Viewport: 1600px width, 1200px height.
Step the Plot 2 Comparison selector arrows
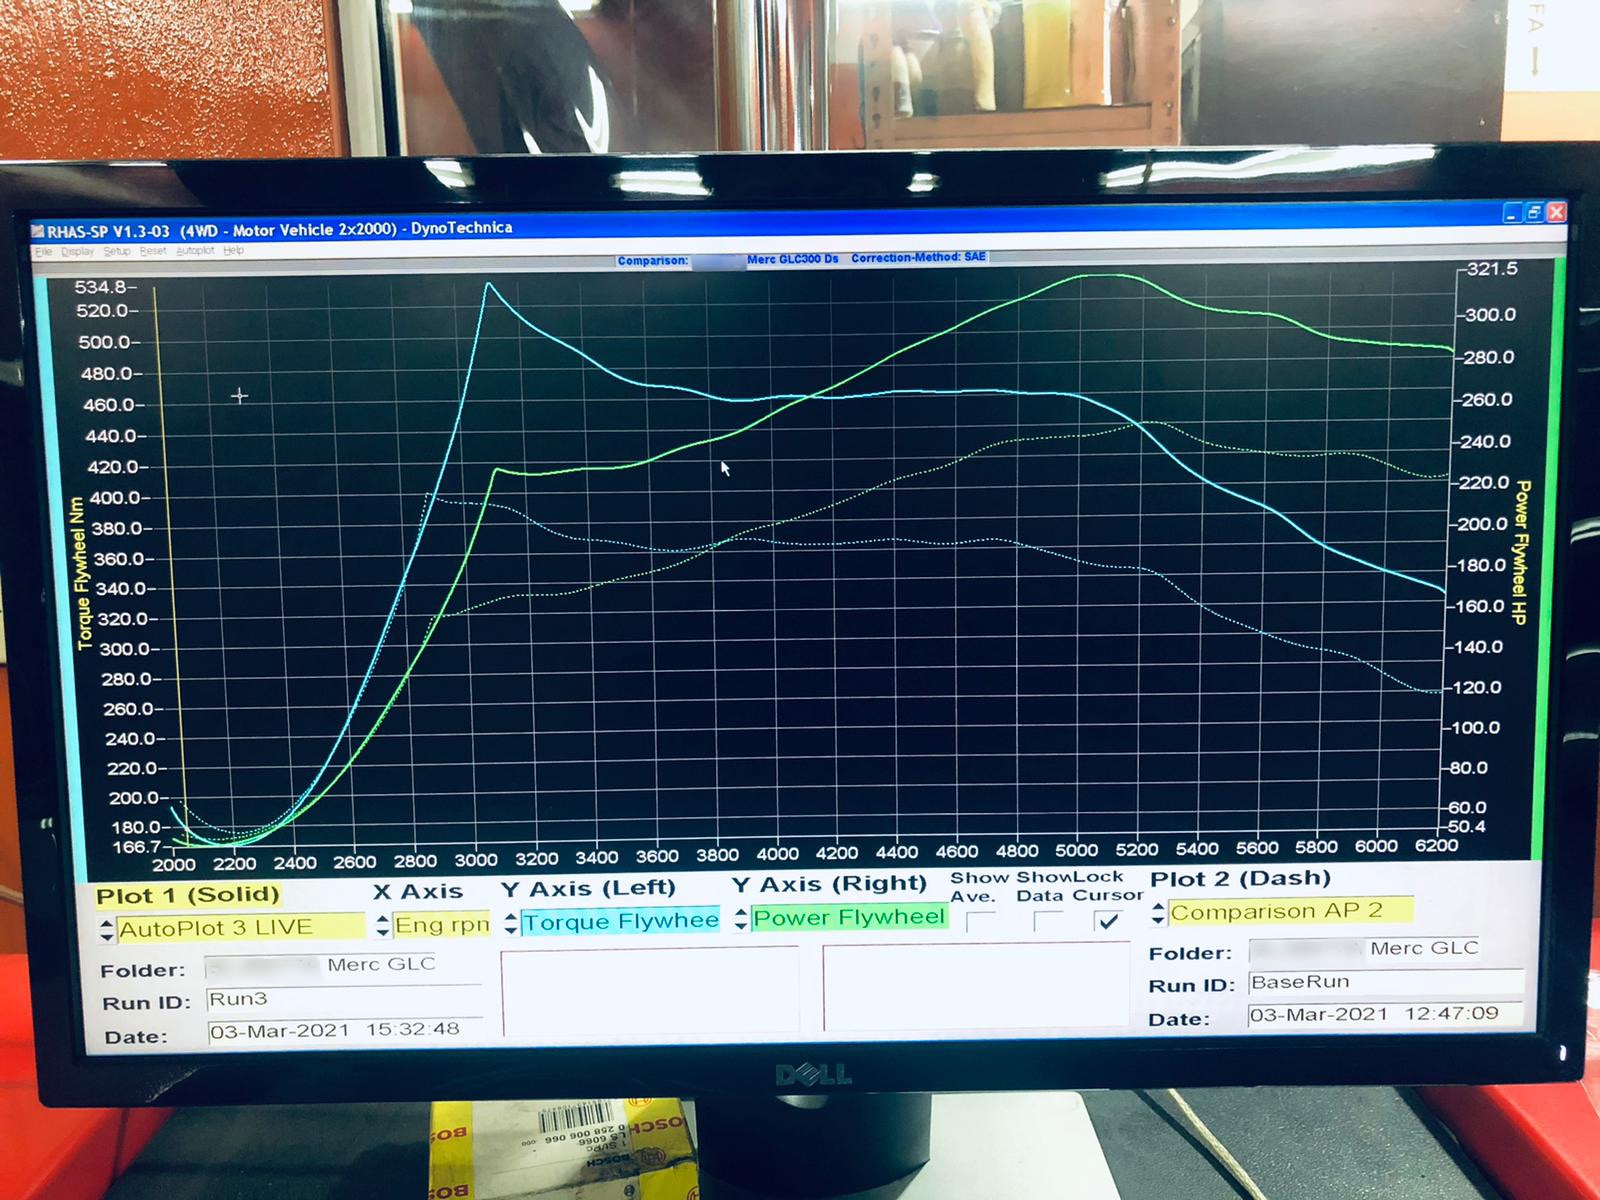(x=1158, y=913)
